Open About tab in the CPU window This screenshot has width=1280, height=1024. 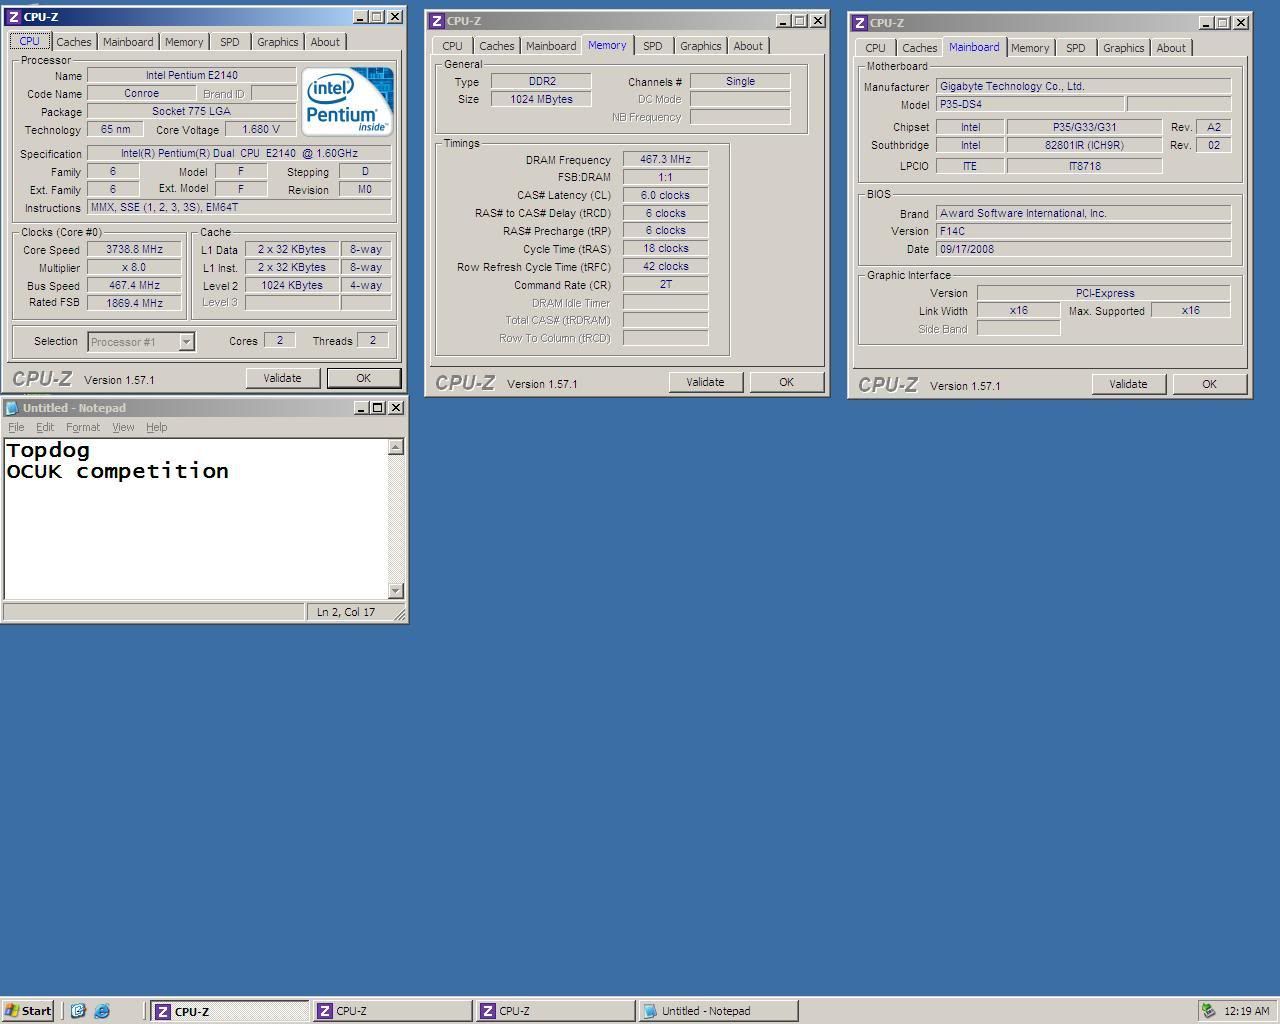(325, 42)
